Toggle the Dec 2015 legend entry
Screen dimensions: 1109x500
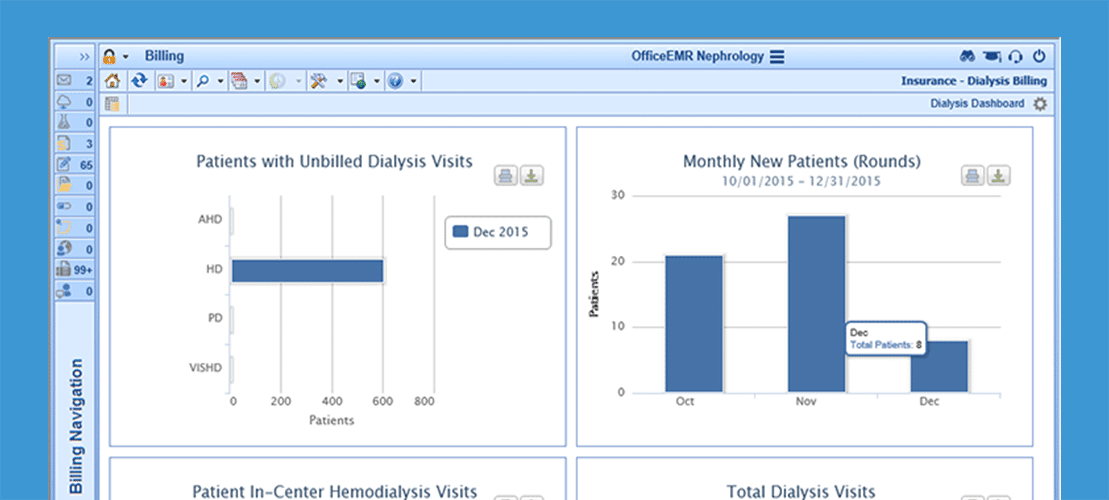tap(498, 232)
